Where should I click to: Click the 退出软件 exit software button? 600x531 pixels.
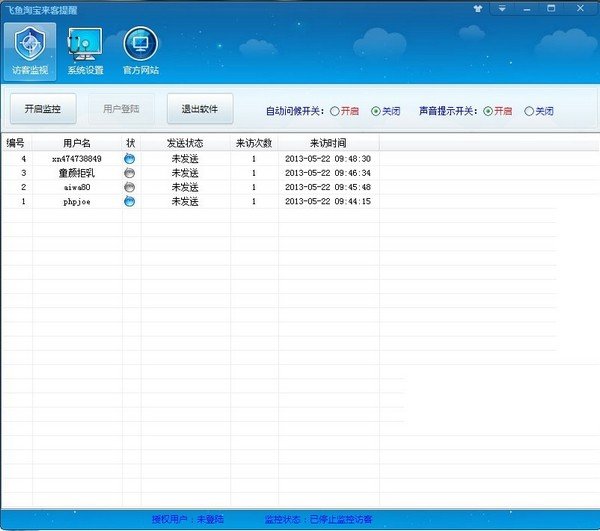coord(200,109)
